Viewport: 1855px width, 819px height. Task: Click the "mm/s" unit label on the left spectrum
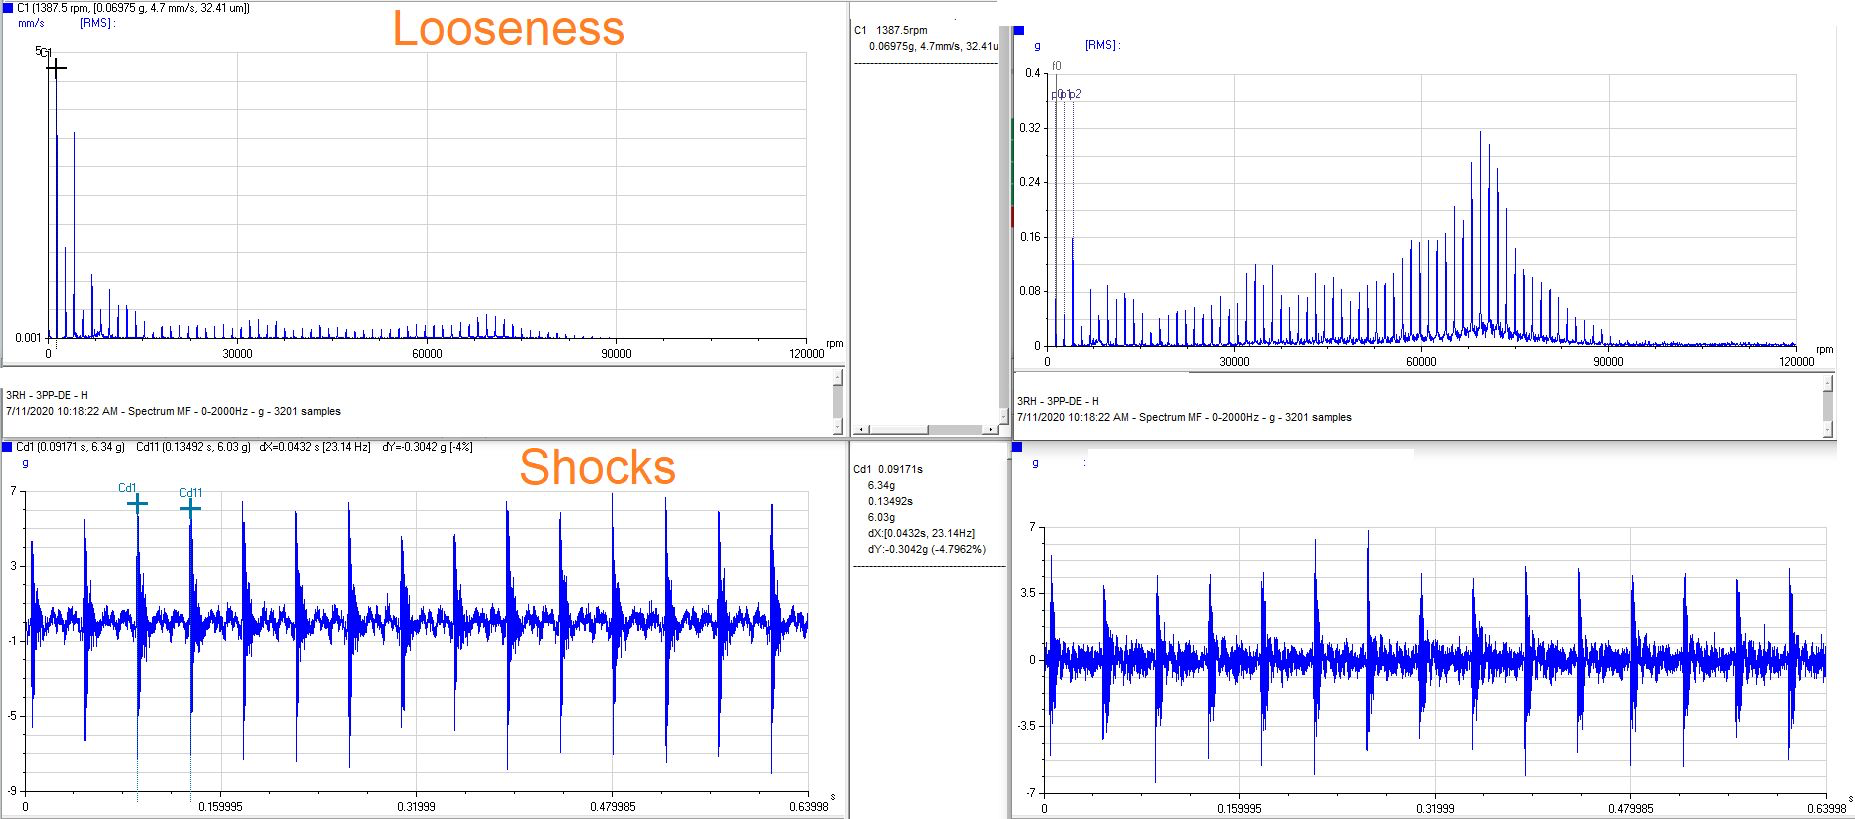31,23
